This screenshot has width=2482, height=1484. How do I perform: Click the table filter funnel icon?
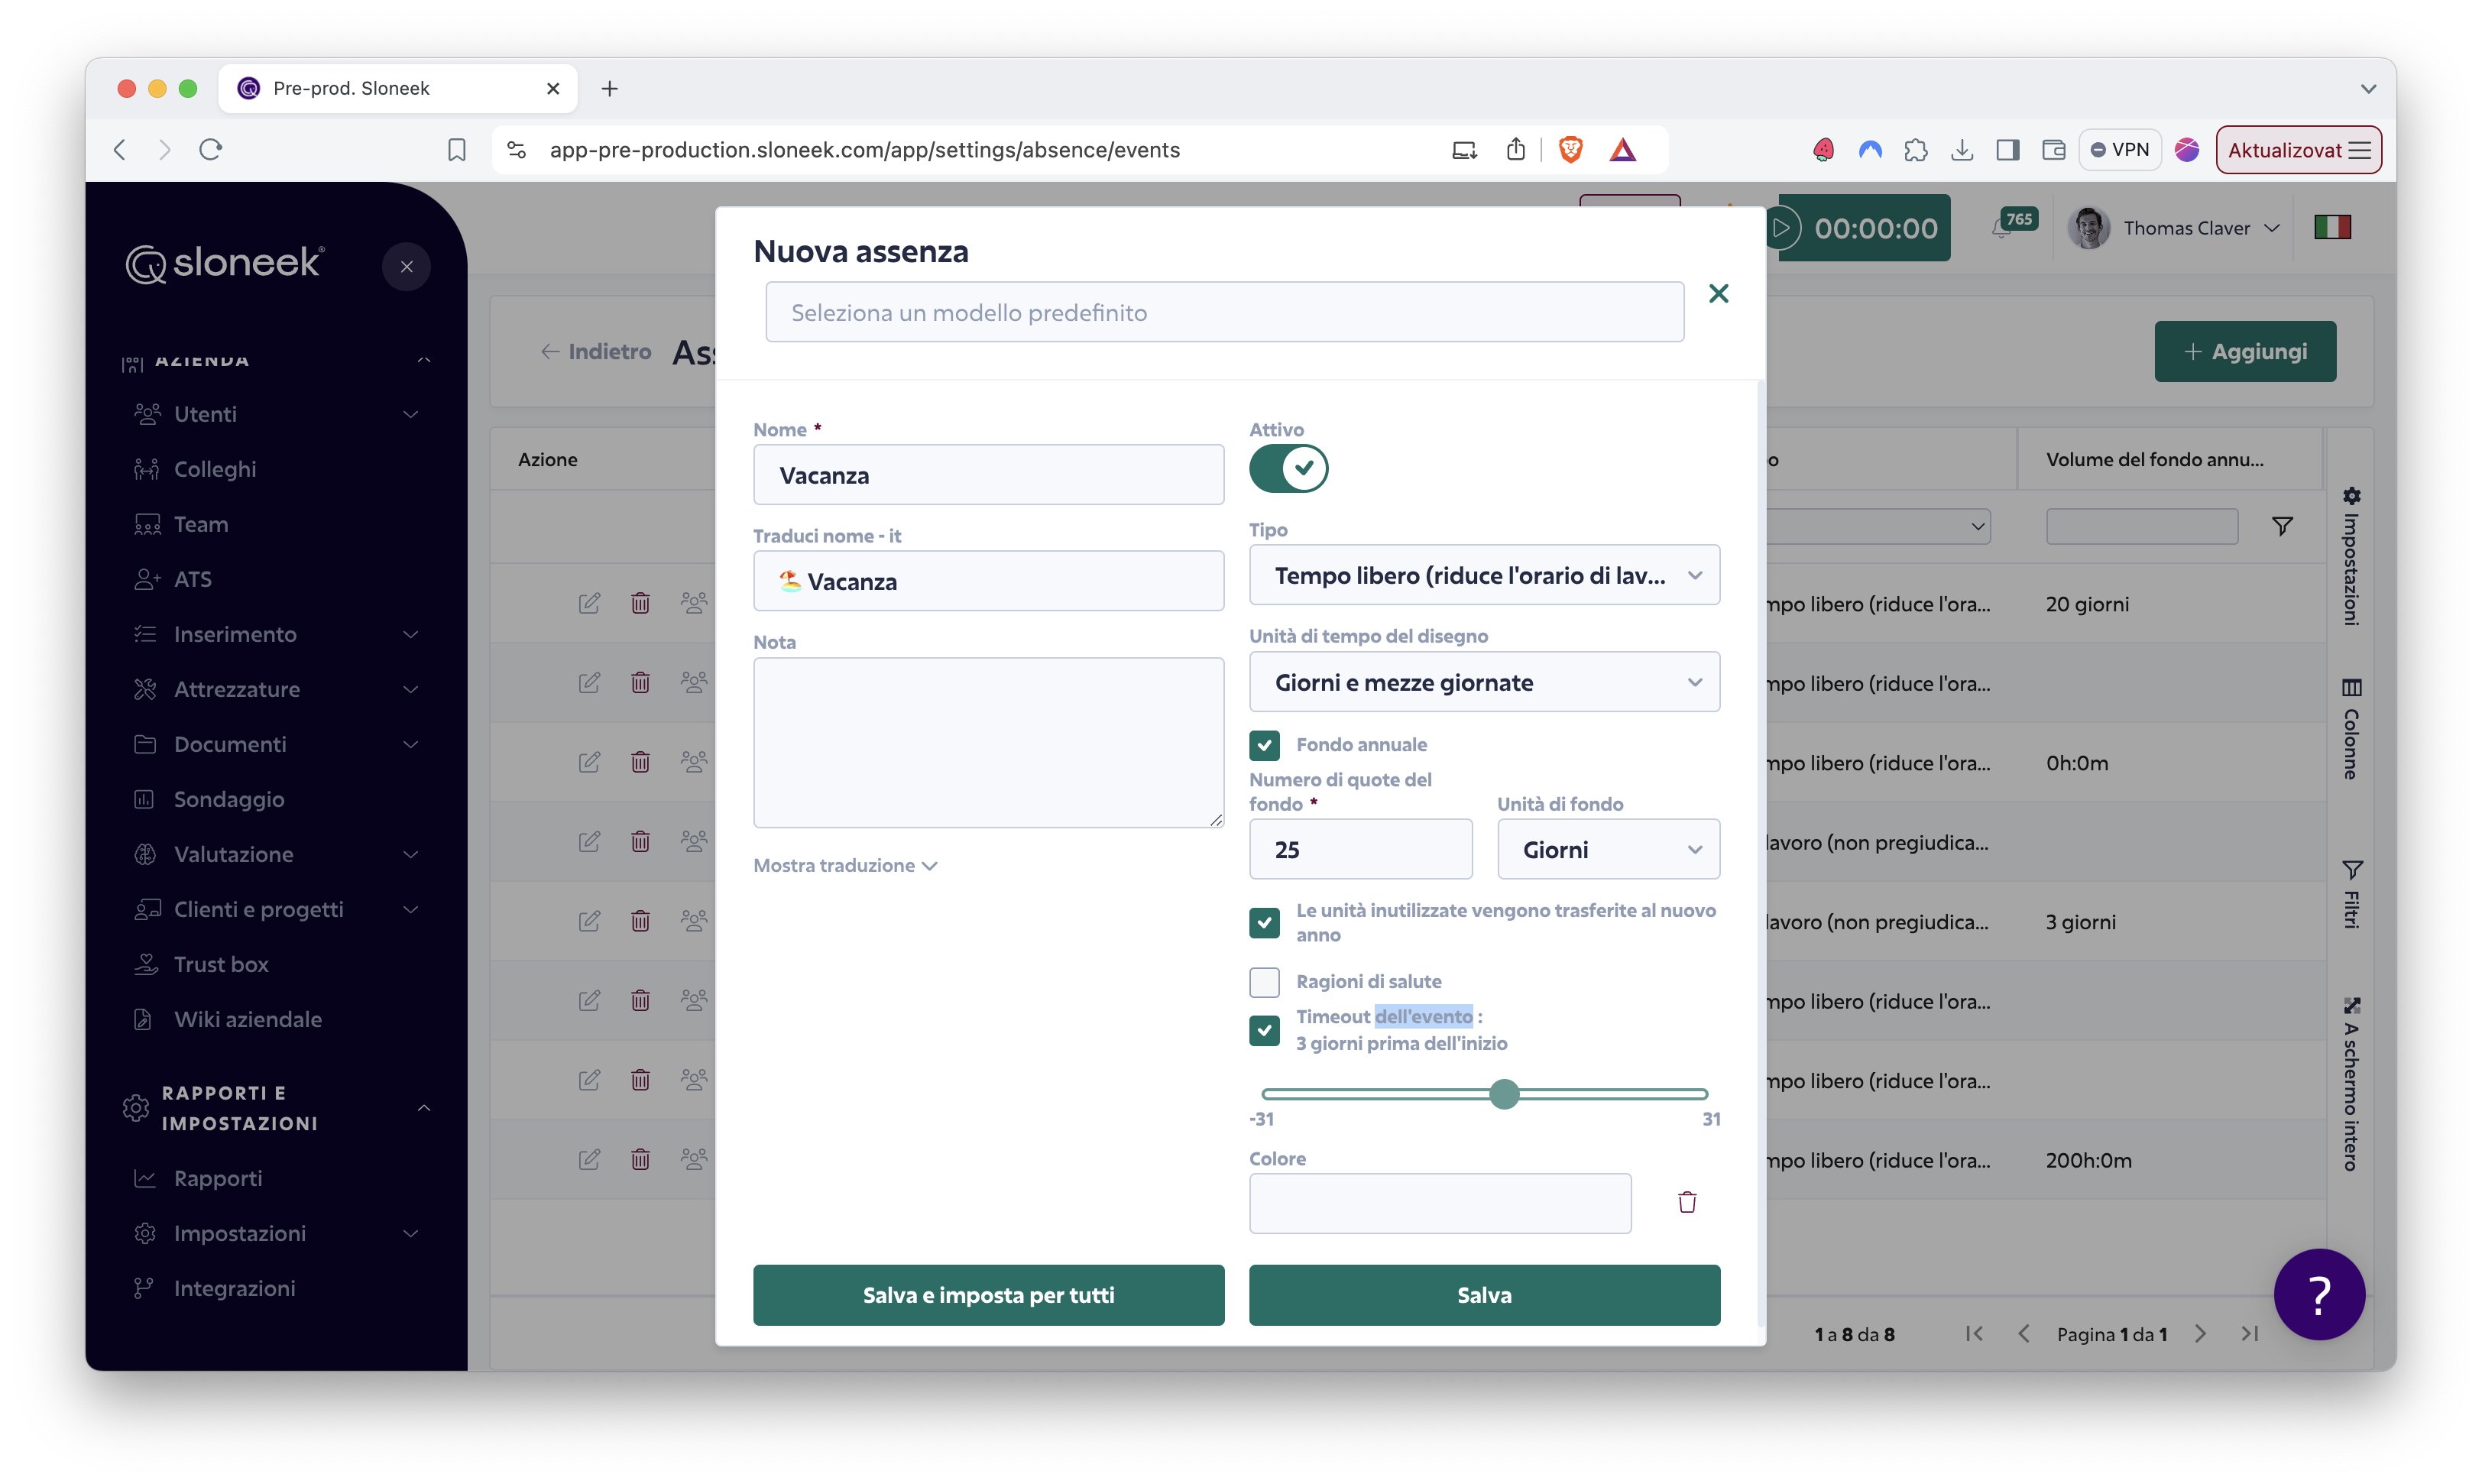(2282, 526)
